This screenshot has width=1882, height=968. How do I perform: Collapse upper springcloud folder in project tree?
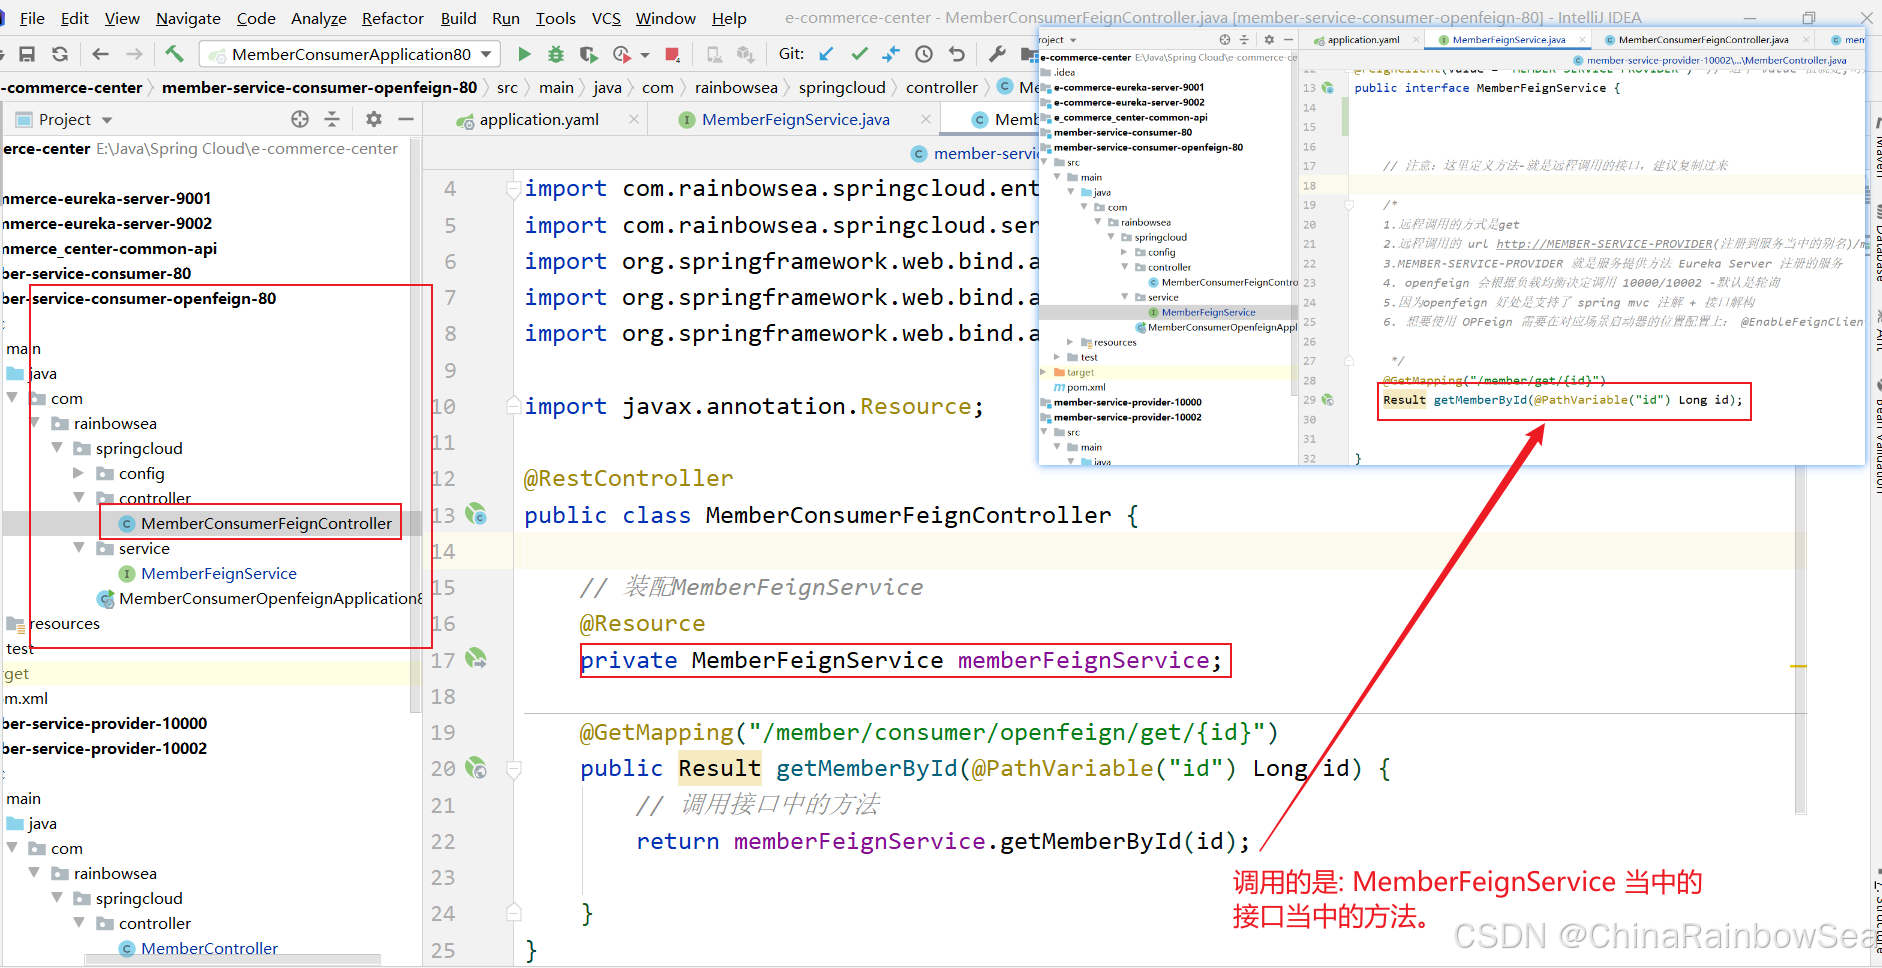click(57, 448)
